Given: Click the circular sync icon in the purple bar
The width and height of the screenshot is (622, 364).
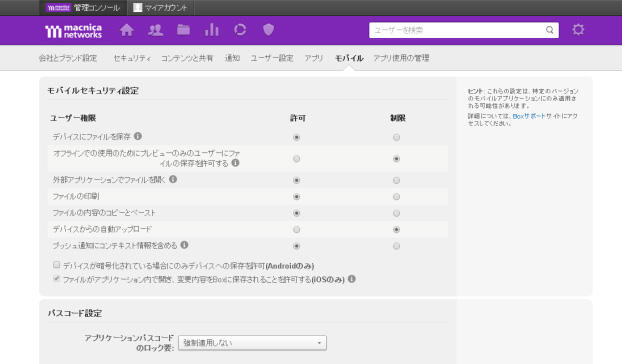Looking at the screenshot, I should tap(240, 30).
